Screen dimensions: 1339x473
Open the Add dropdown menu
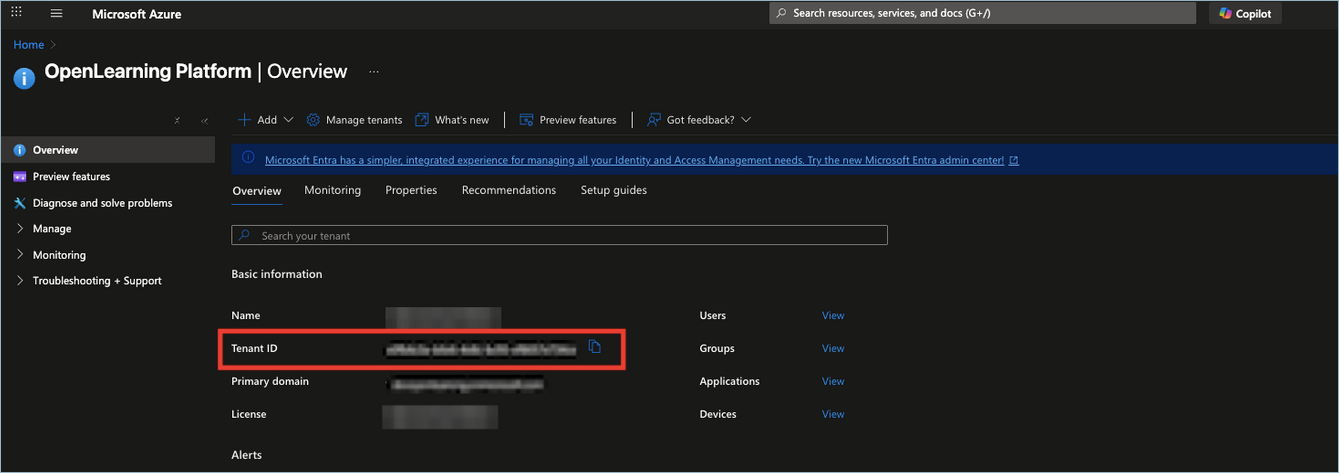tap(265, 120)
